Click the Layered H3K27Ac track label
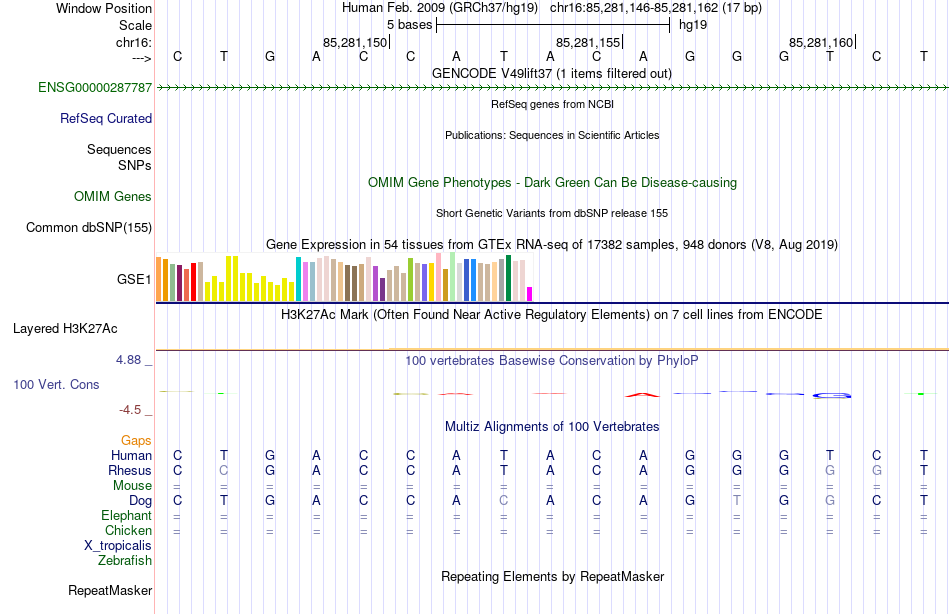 (65, 329)
